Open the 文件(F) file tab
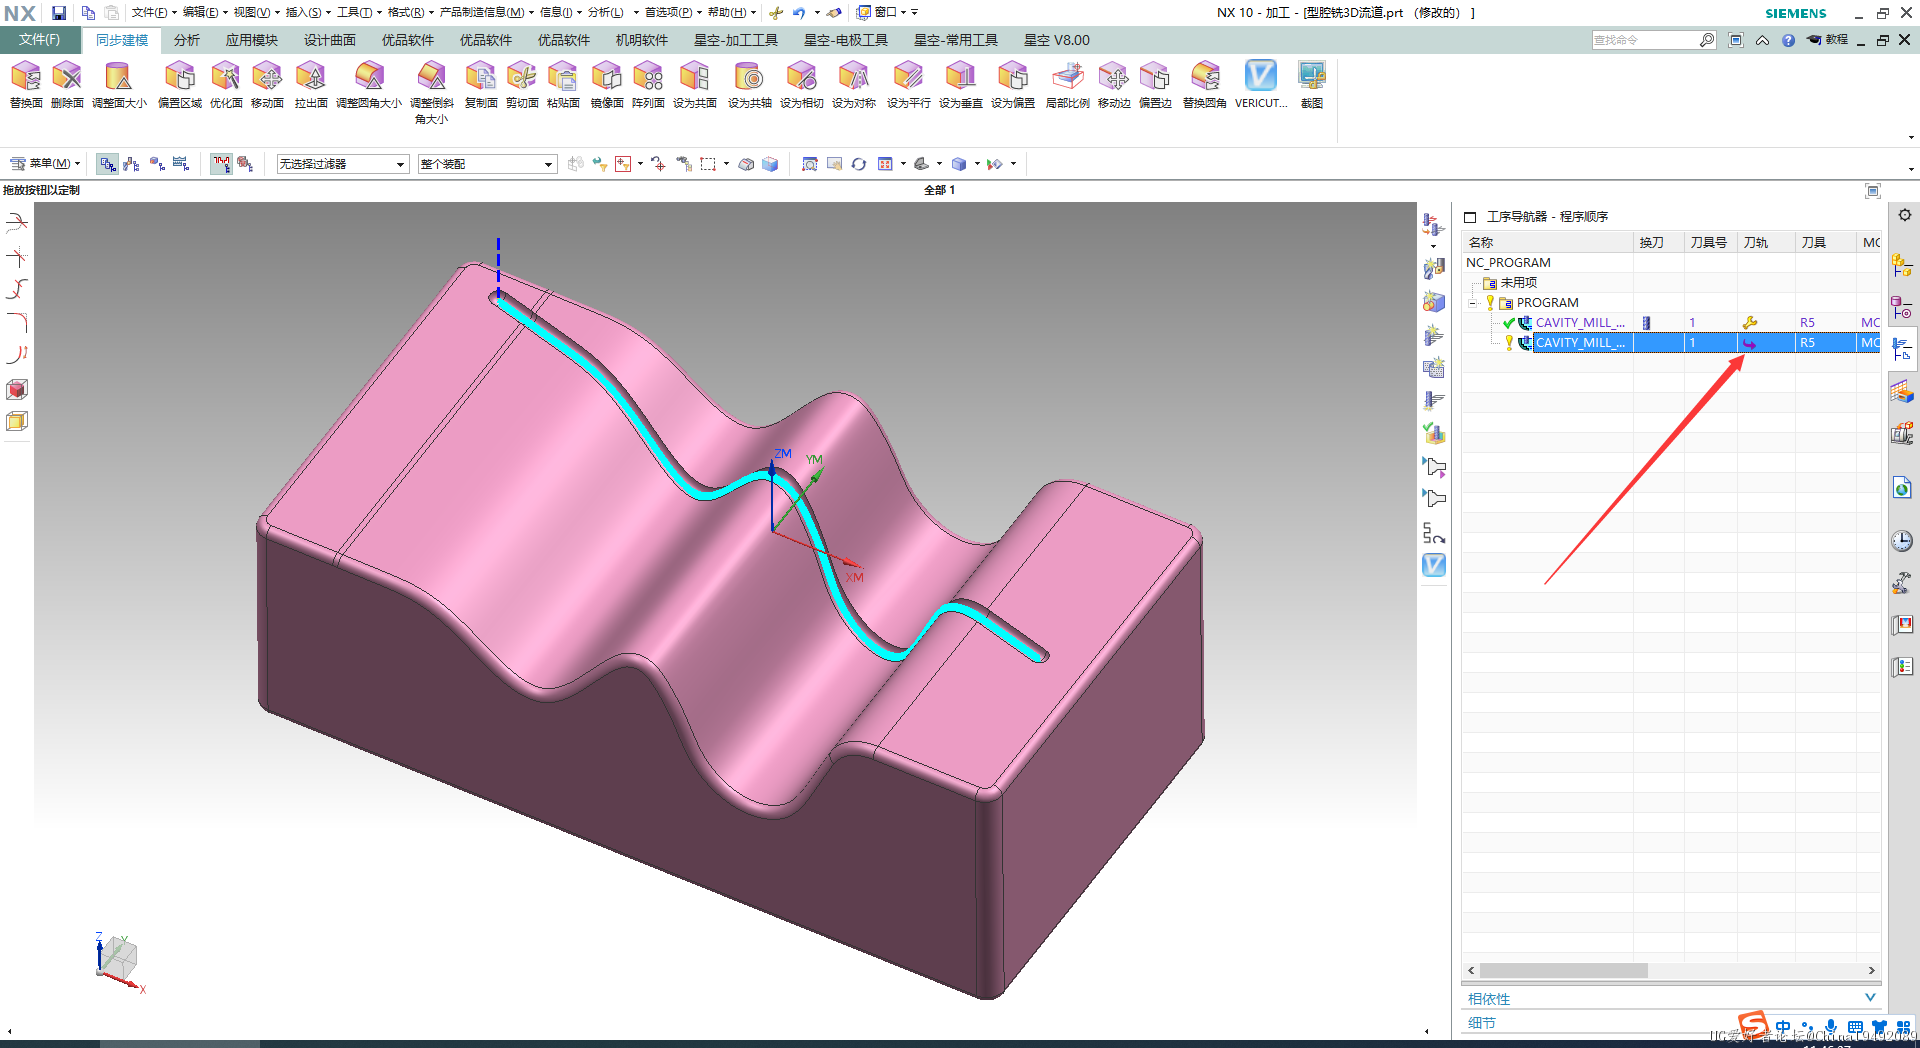 [x=40, y=40]
